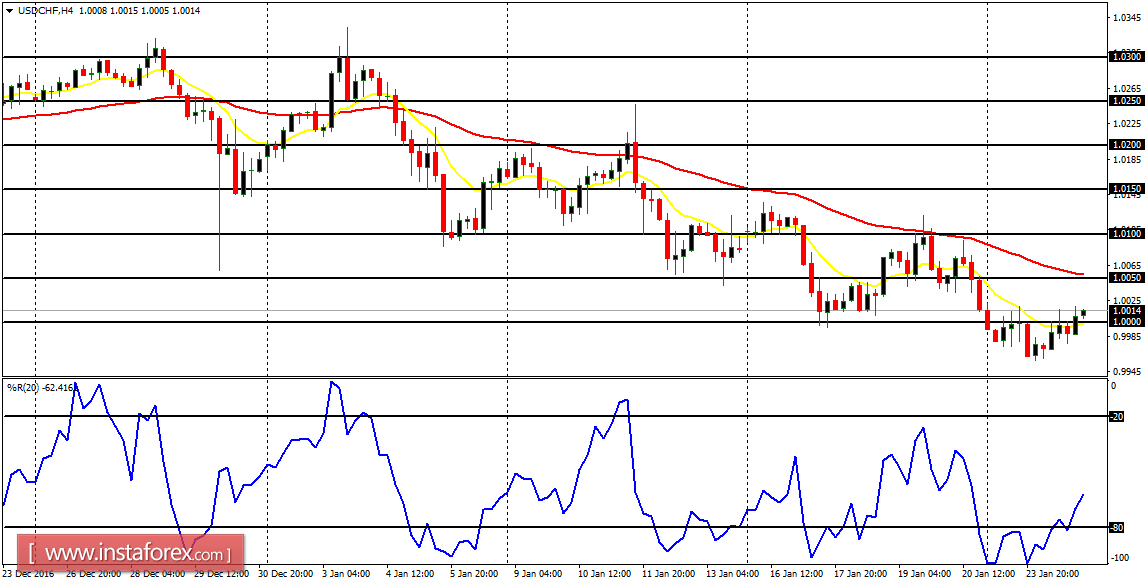
Task: Click the 1.0025 price scale value
Action: (1125, 301)
